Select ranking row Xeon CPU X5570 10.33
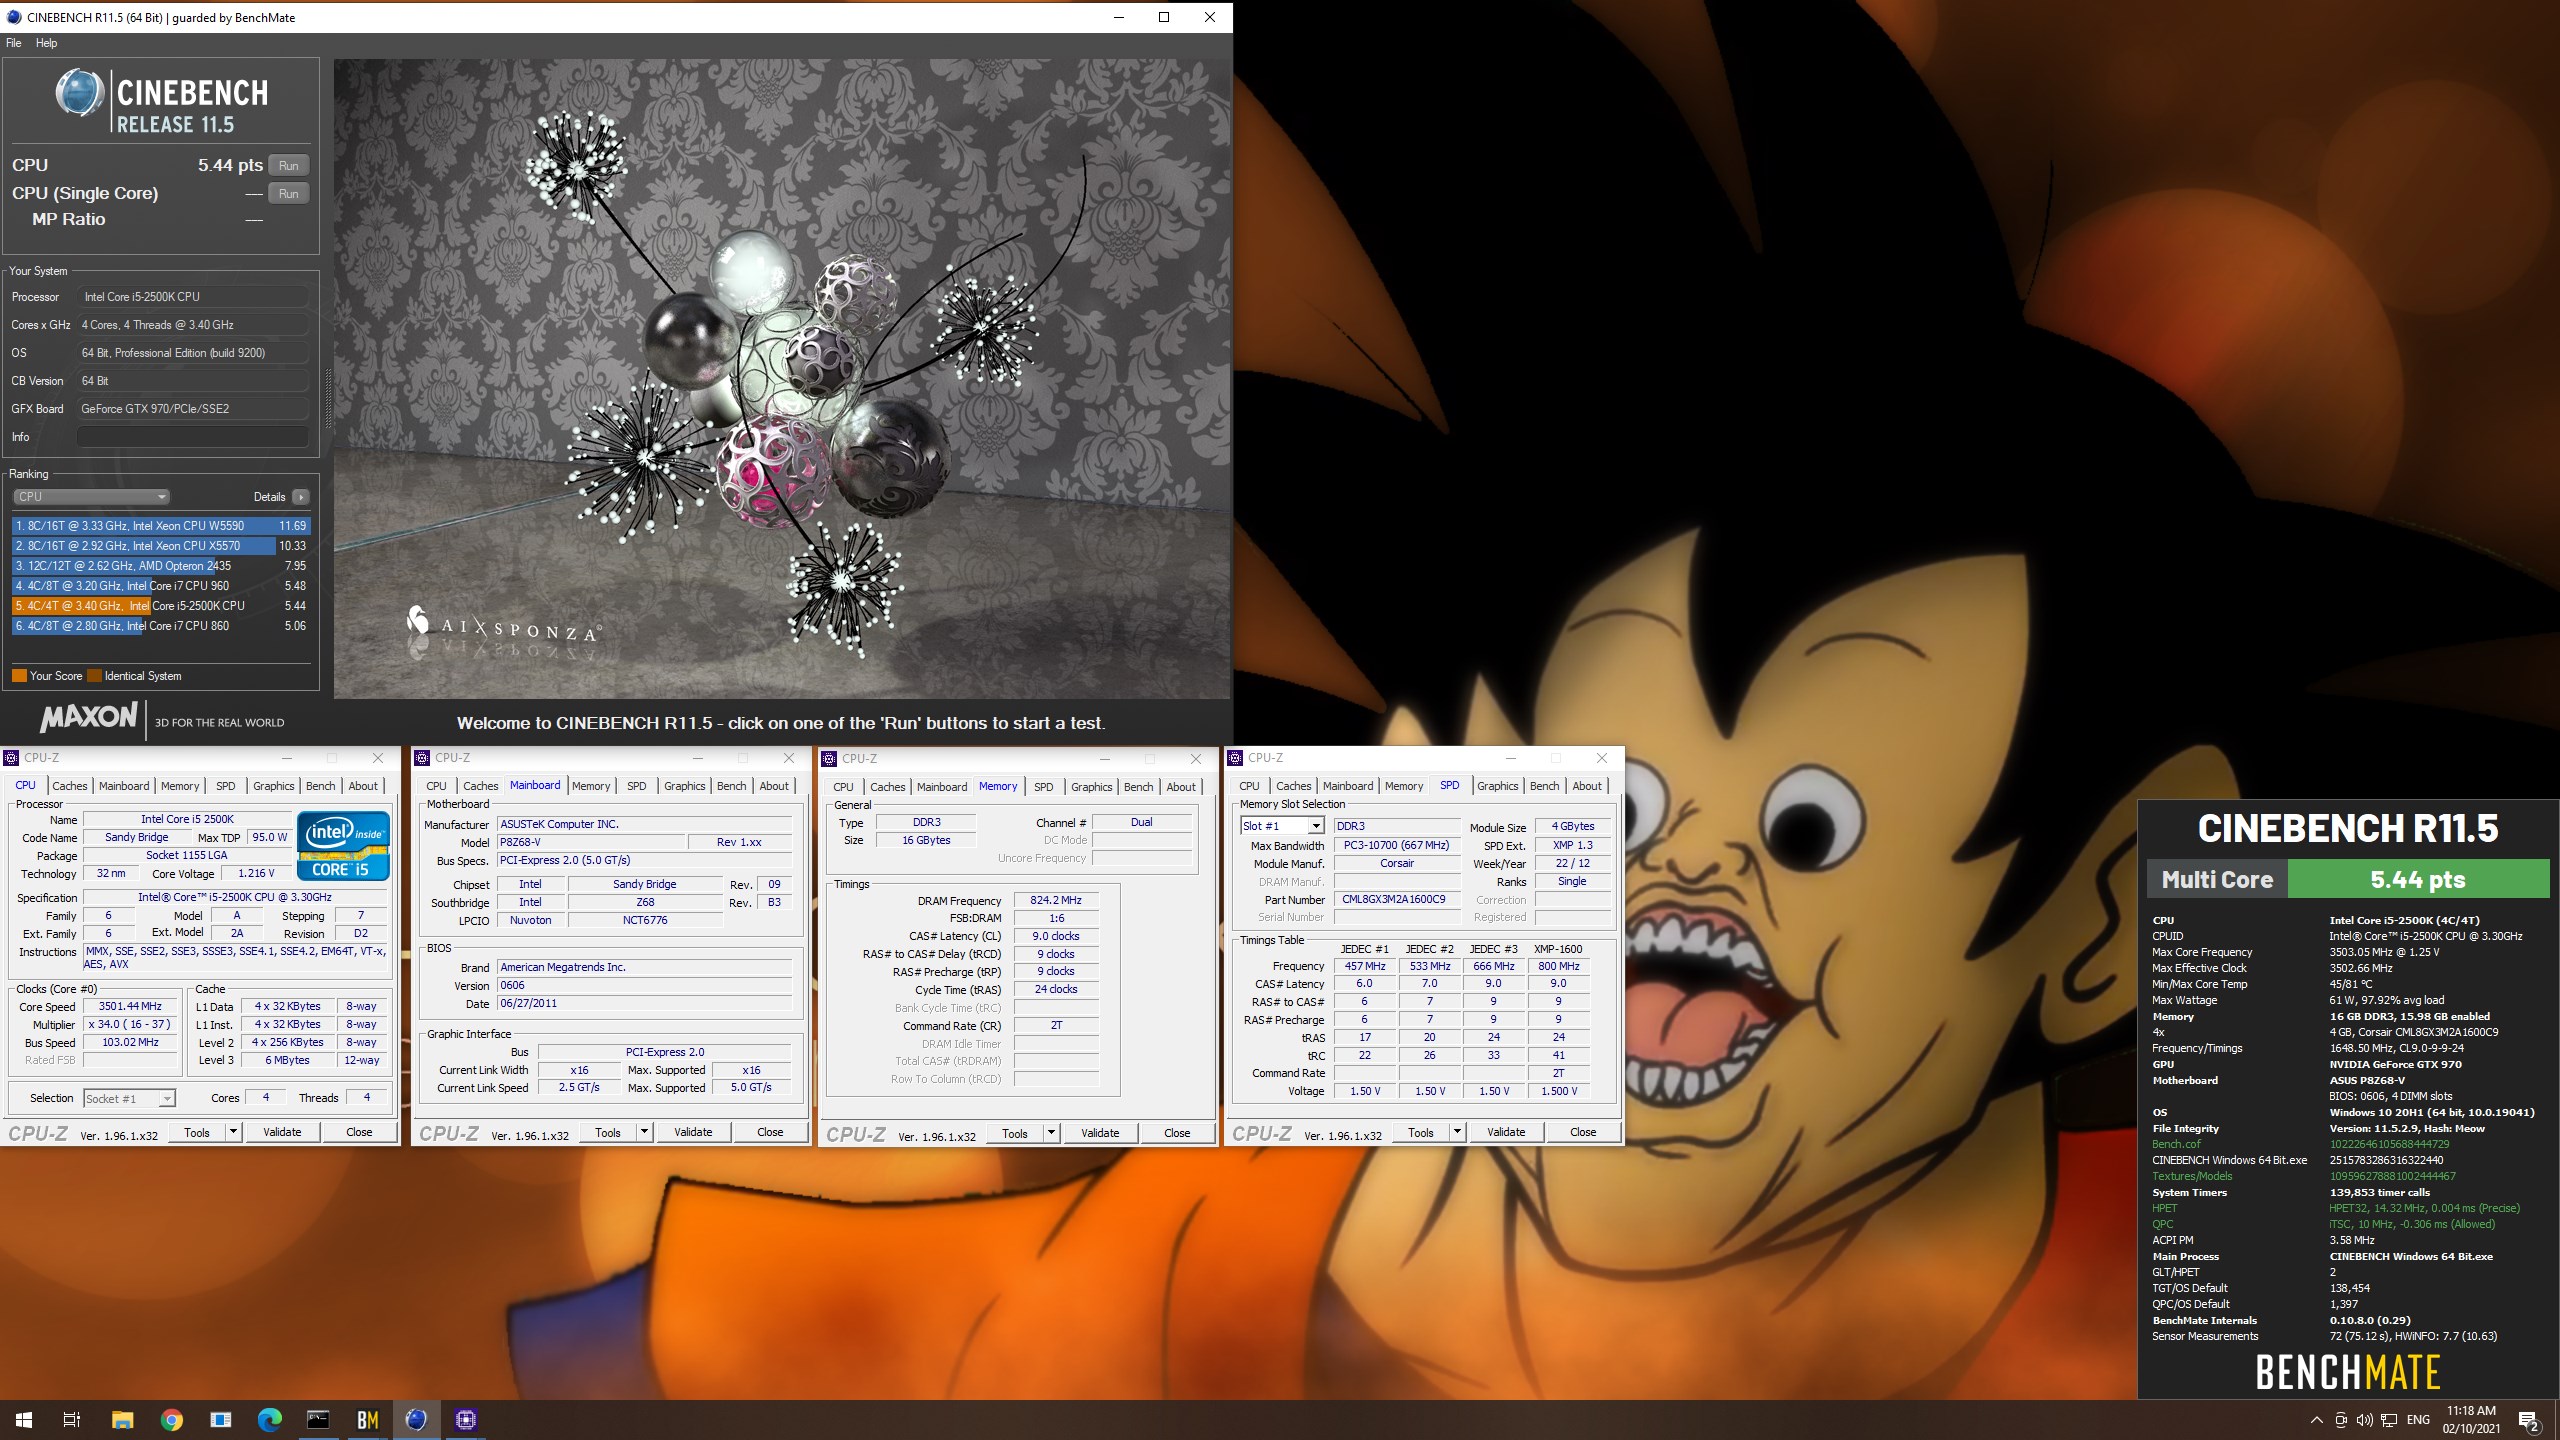Viewport: 2560px width, 1440px height. pyautogui.click(x=160, y=546)
